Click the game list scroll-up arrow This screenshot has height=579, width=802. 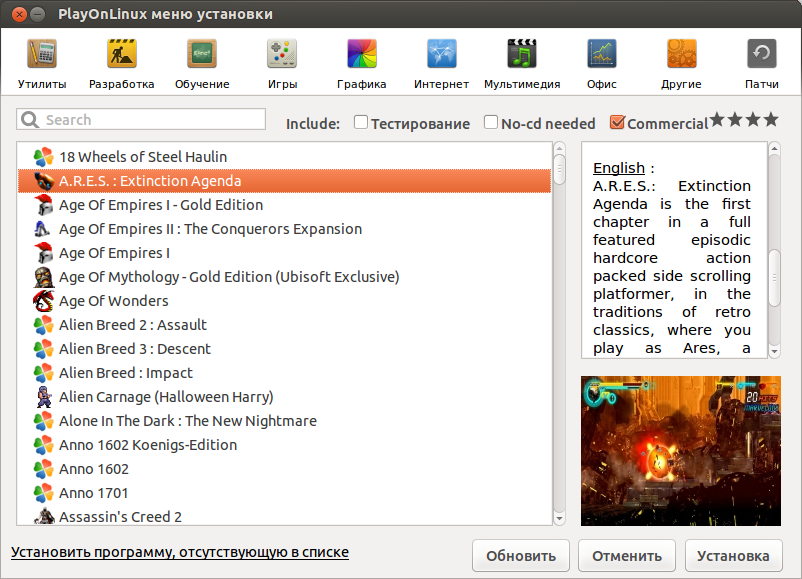click(559, 149)
